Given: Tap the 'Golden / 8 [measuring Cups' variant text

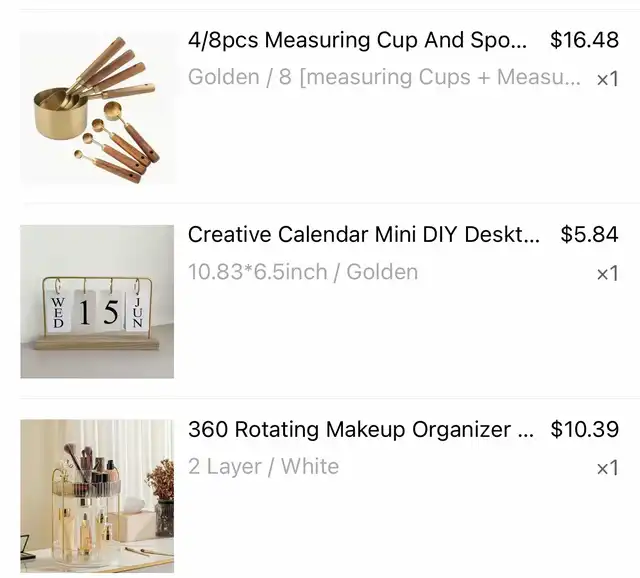Looking at the screenshot, I should (384, 77).
